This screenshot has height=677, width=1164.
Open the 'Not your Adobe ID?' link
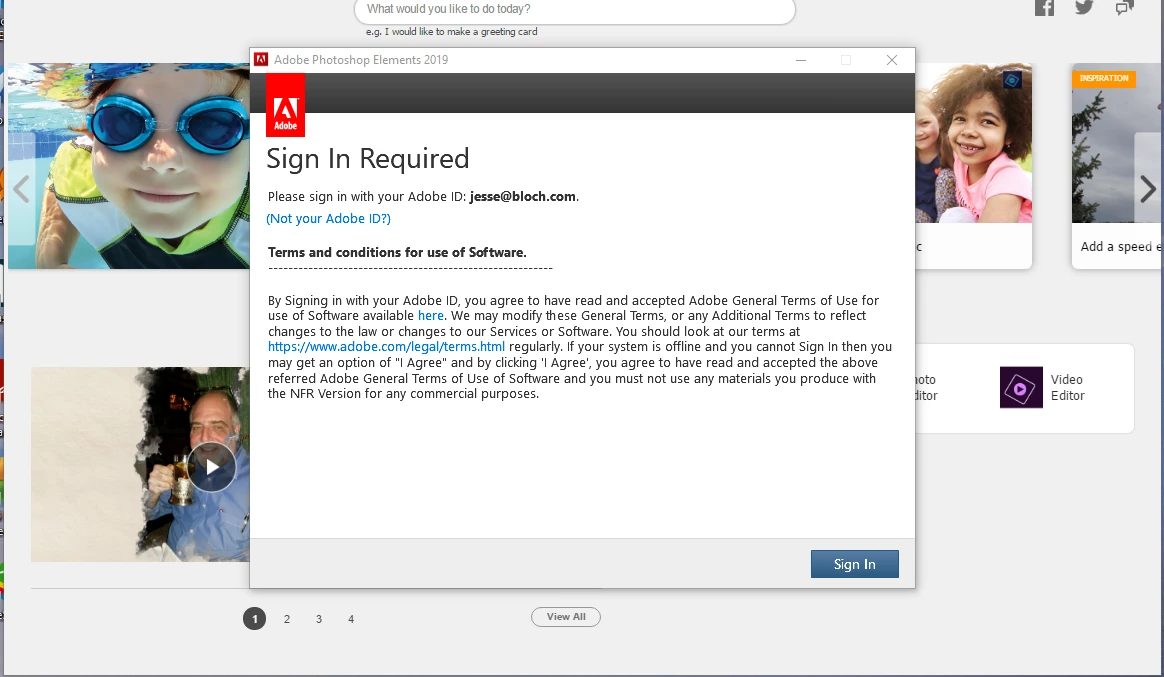point(328,218)
